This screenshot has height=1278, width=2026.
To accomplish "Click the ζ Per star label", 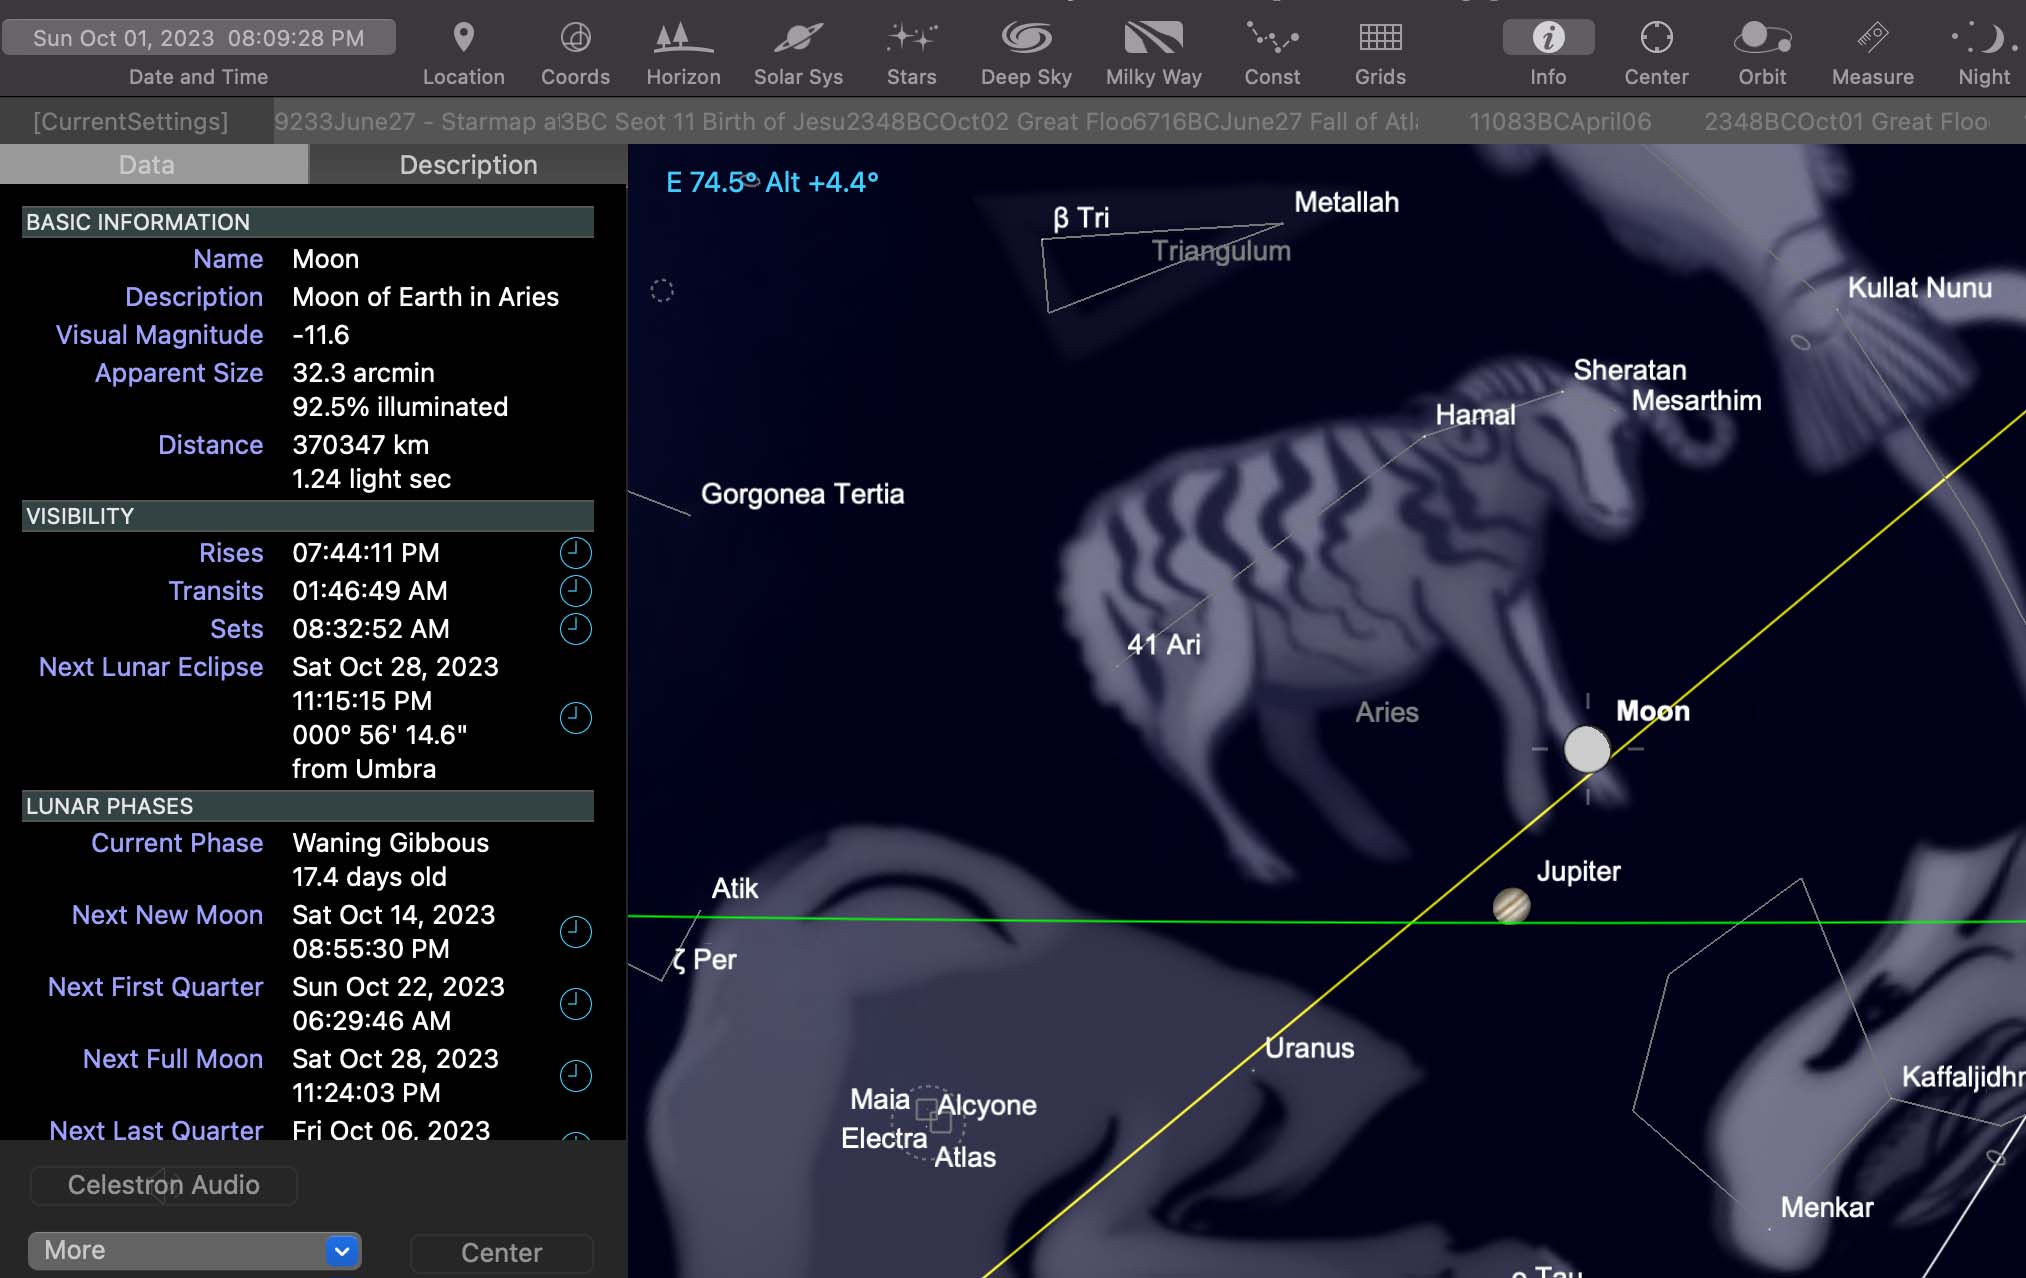I will pyautogui.click(x=705, y=960).
